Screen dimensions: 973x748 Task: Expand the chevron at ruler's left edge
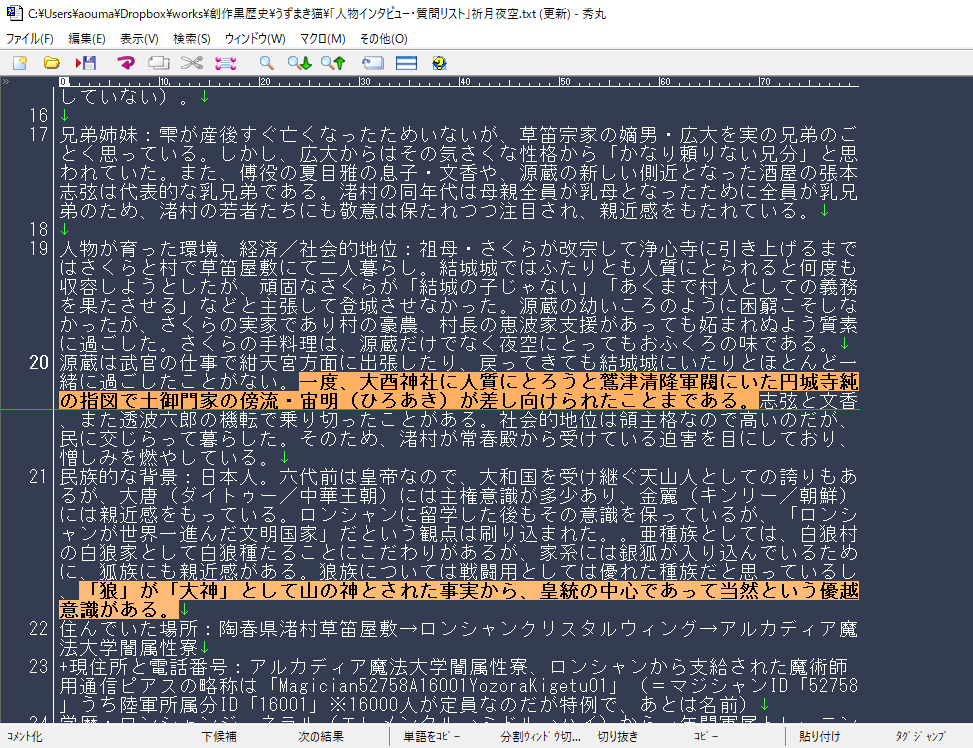7,81
